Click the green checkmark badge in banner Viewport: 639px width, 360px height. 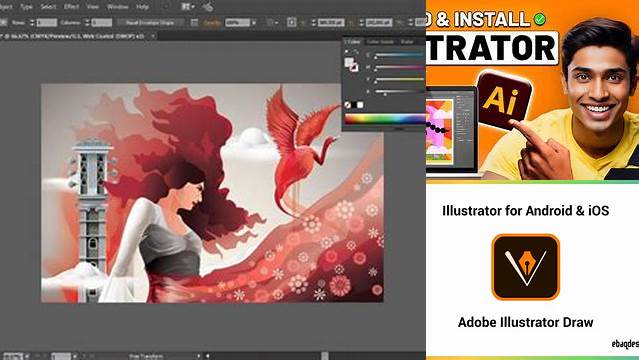[x=540, y=19]
